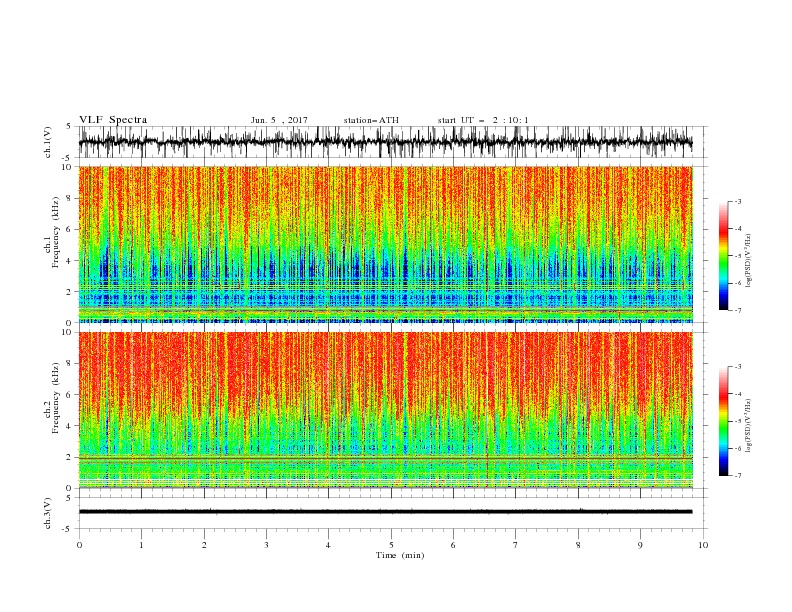Click the ch.2 spectrogram plot
This screenshot has width=792, height=612.
pos(386,410)
